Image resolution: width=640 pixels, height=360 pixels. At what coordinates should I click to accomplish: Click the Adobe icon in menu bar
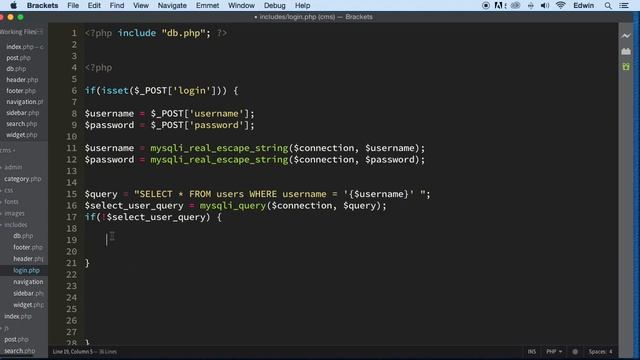point(499,5)
